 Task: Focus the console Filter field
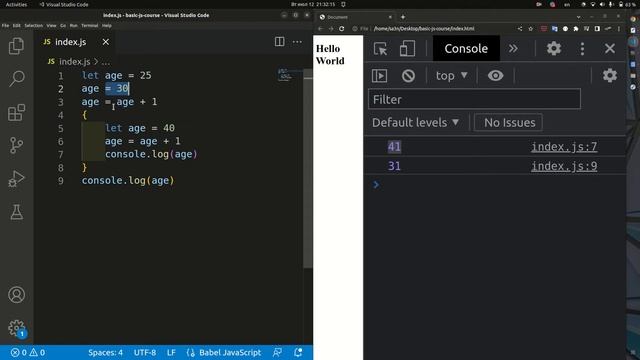click(474, 99)
